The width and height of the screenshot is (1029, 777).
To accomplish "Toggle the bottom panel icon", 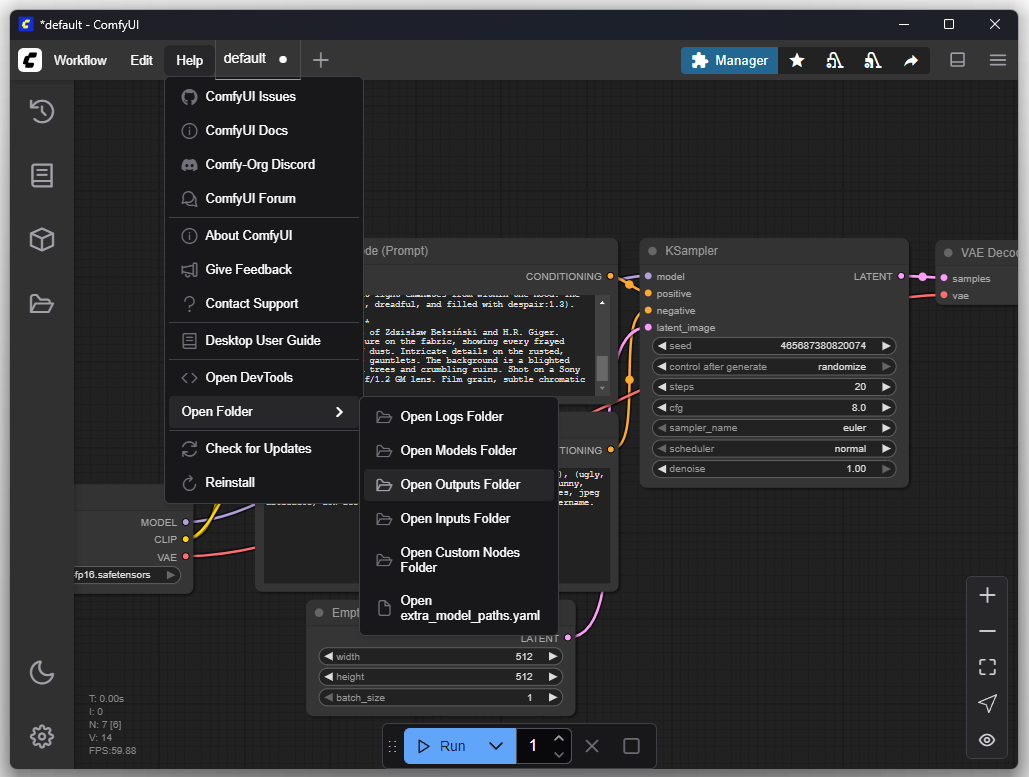I will point(957,60).
